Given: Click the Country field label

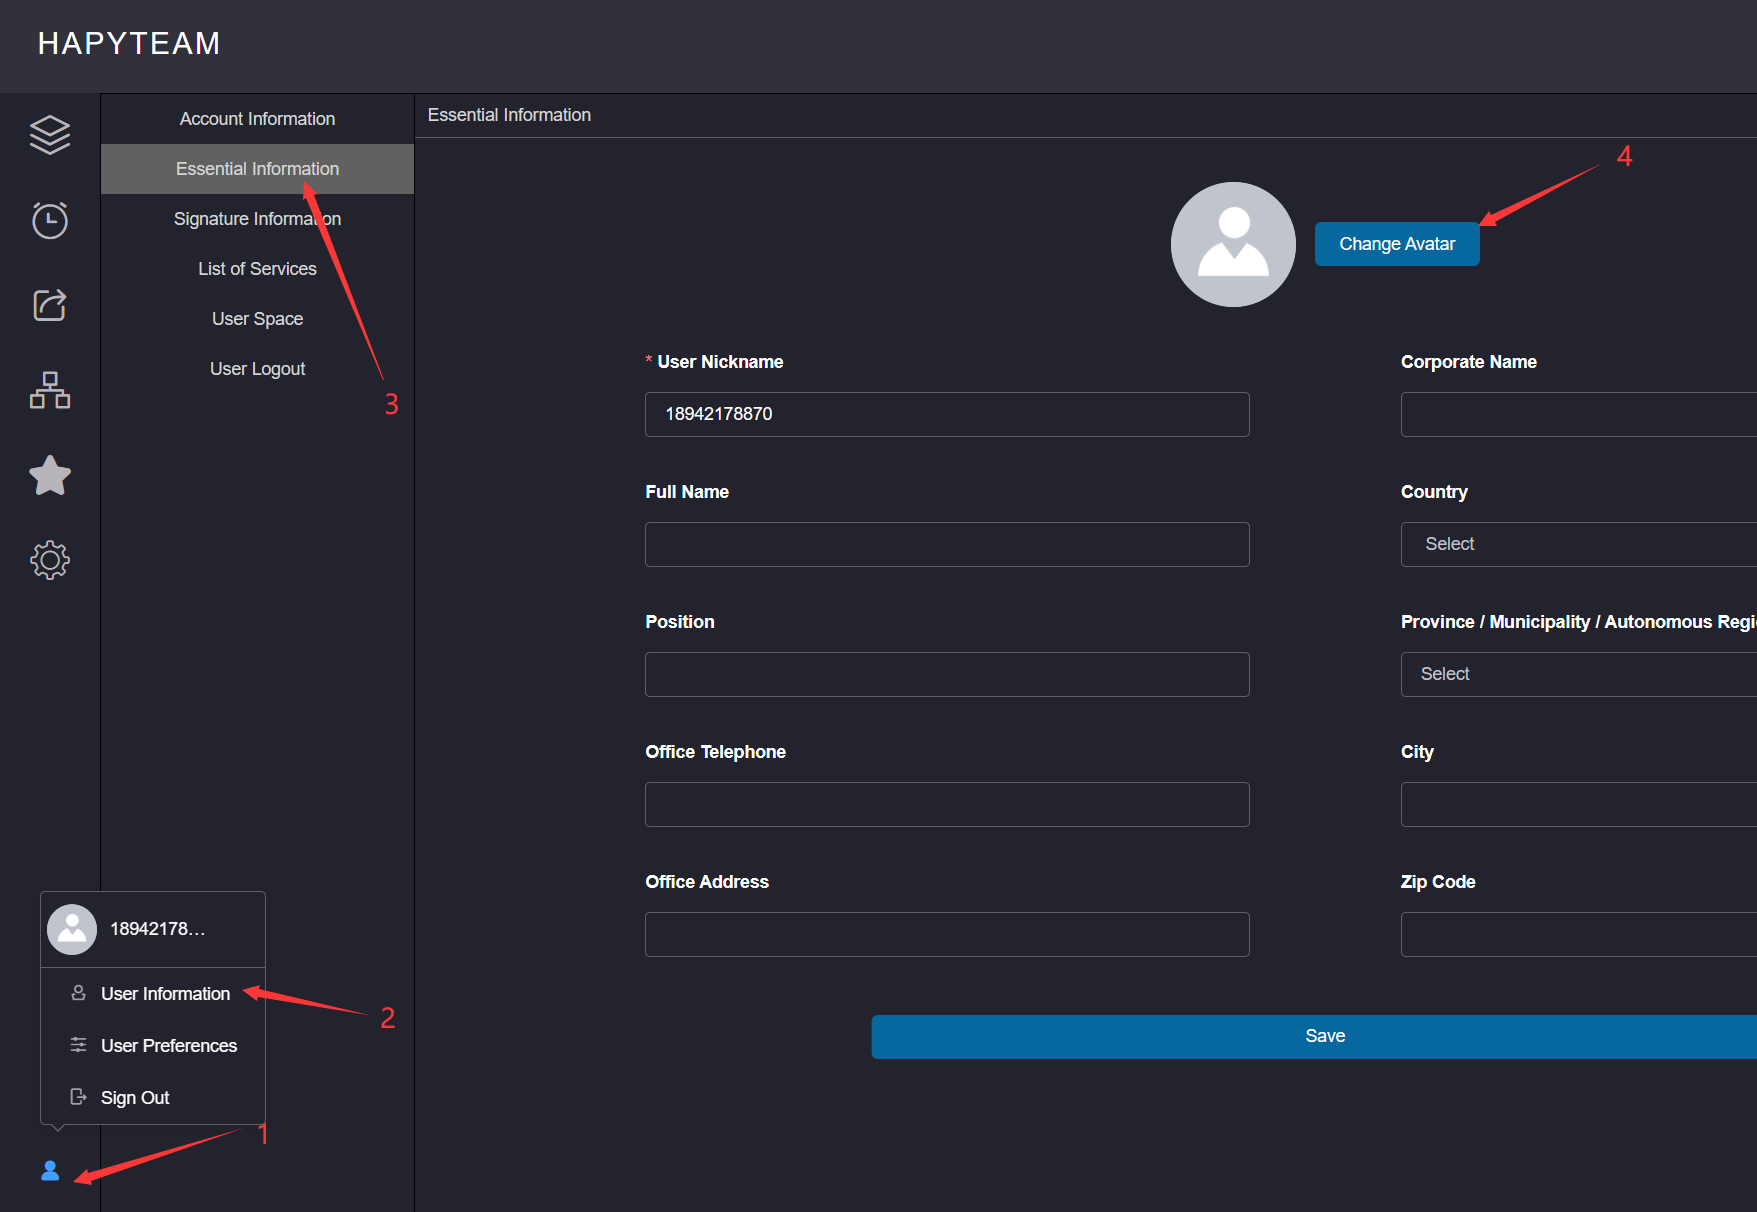Looking at the screenshot, I should (1434, 492).
